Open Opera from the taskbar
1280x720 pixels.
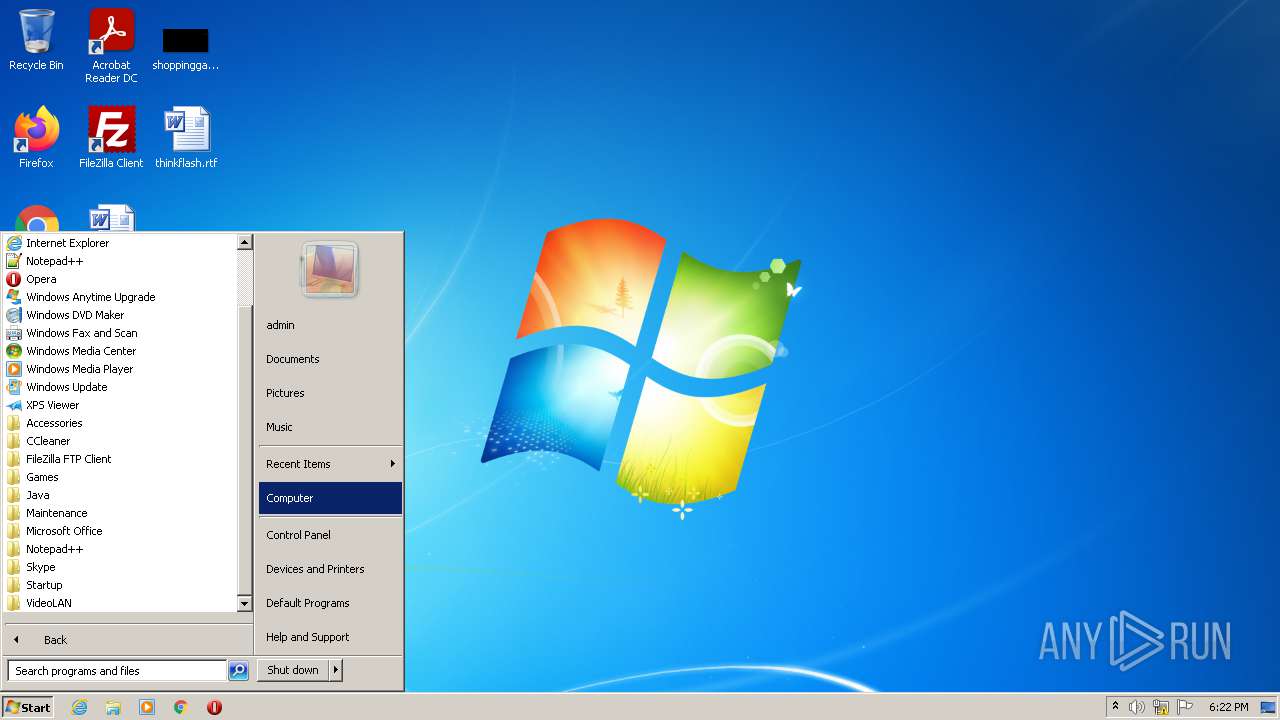(214, 707)
